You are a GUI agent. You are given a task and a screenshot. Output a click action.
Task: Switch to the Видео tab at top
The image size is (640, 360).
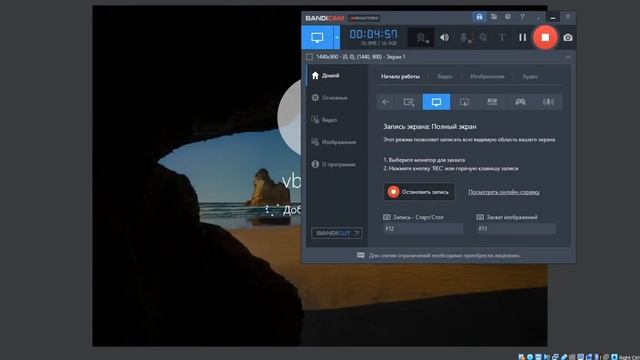[445, 76]
